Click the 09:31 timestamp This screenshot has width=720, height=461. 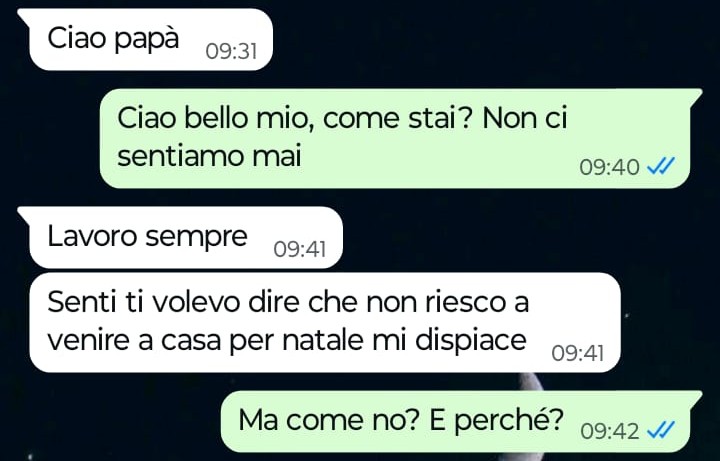[231, 51]
